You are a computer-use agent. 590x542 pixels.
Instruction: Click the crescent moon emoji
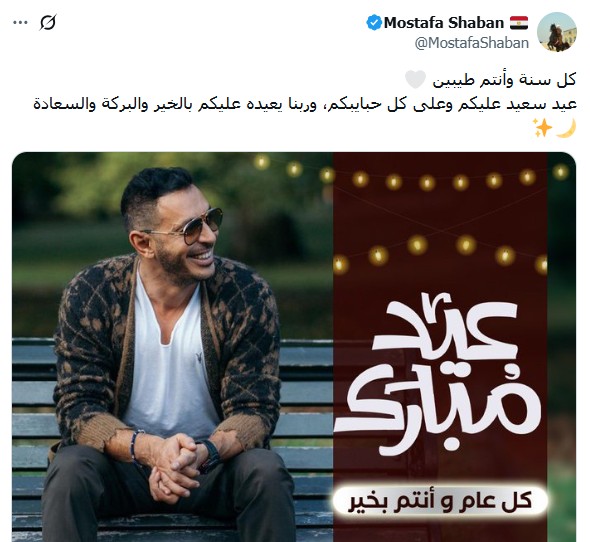pyautogui.click(x=566, y=128)
